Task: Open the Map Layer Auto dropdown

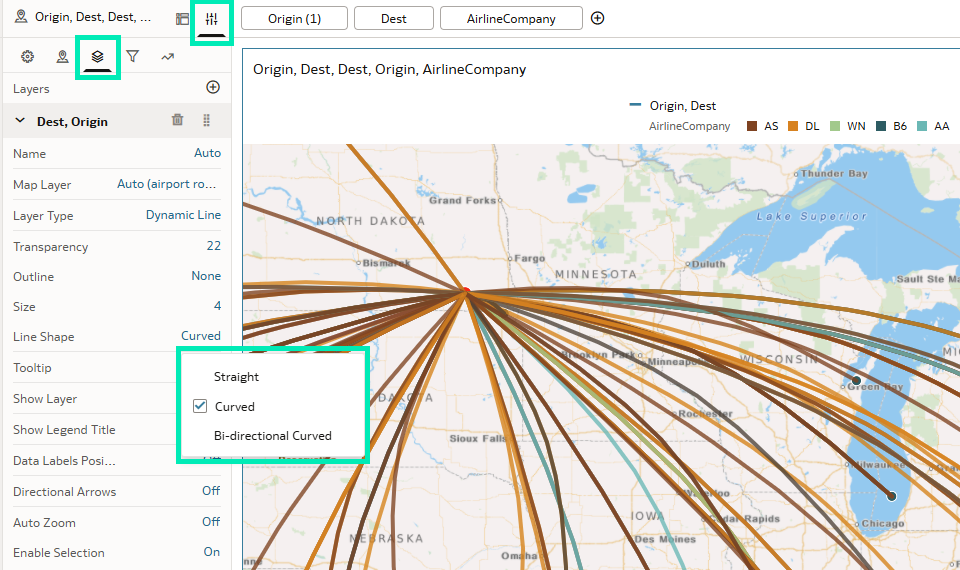Action: tap(167, 185)
